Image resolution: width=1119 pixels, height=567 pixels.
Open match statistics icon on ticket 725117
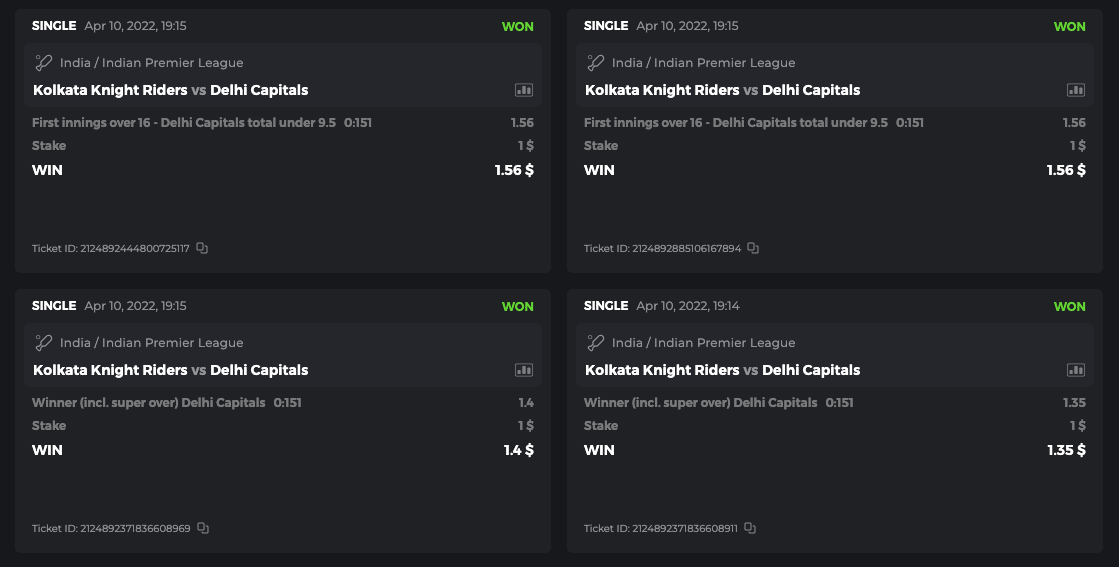pos(524,90)
